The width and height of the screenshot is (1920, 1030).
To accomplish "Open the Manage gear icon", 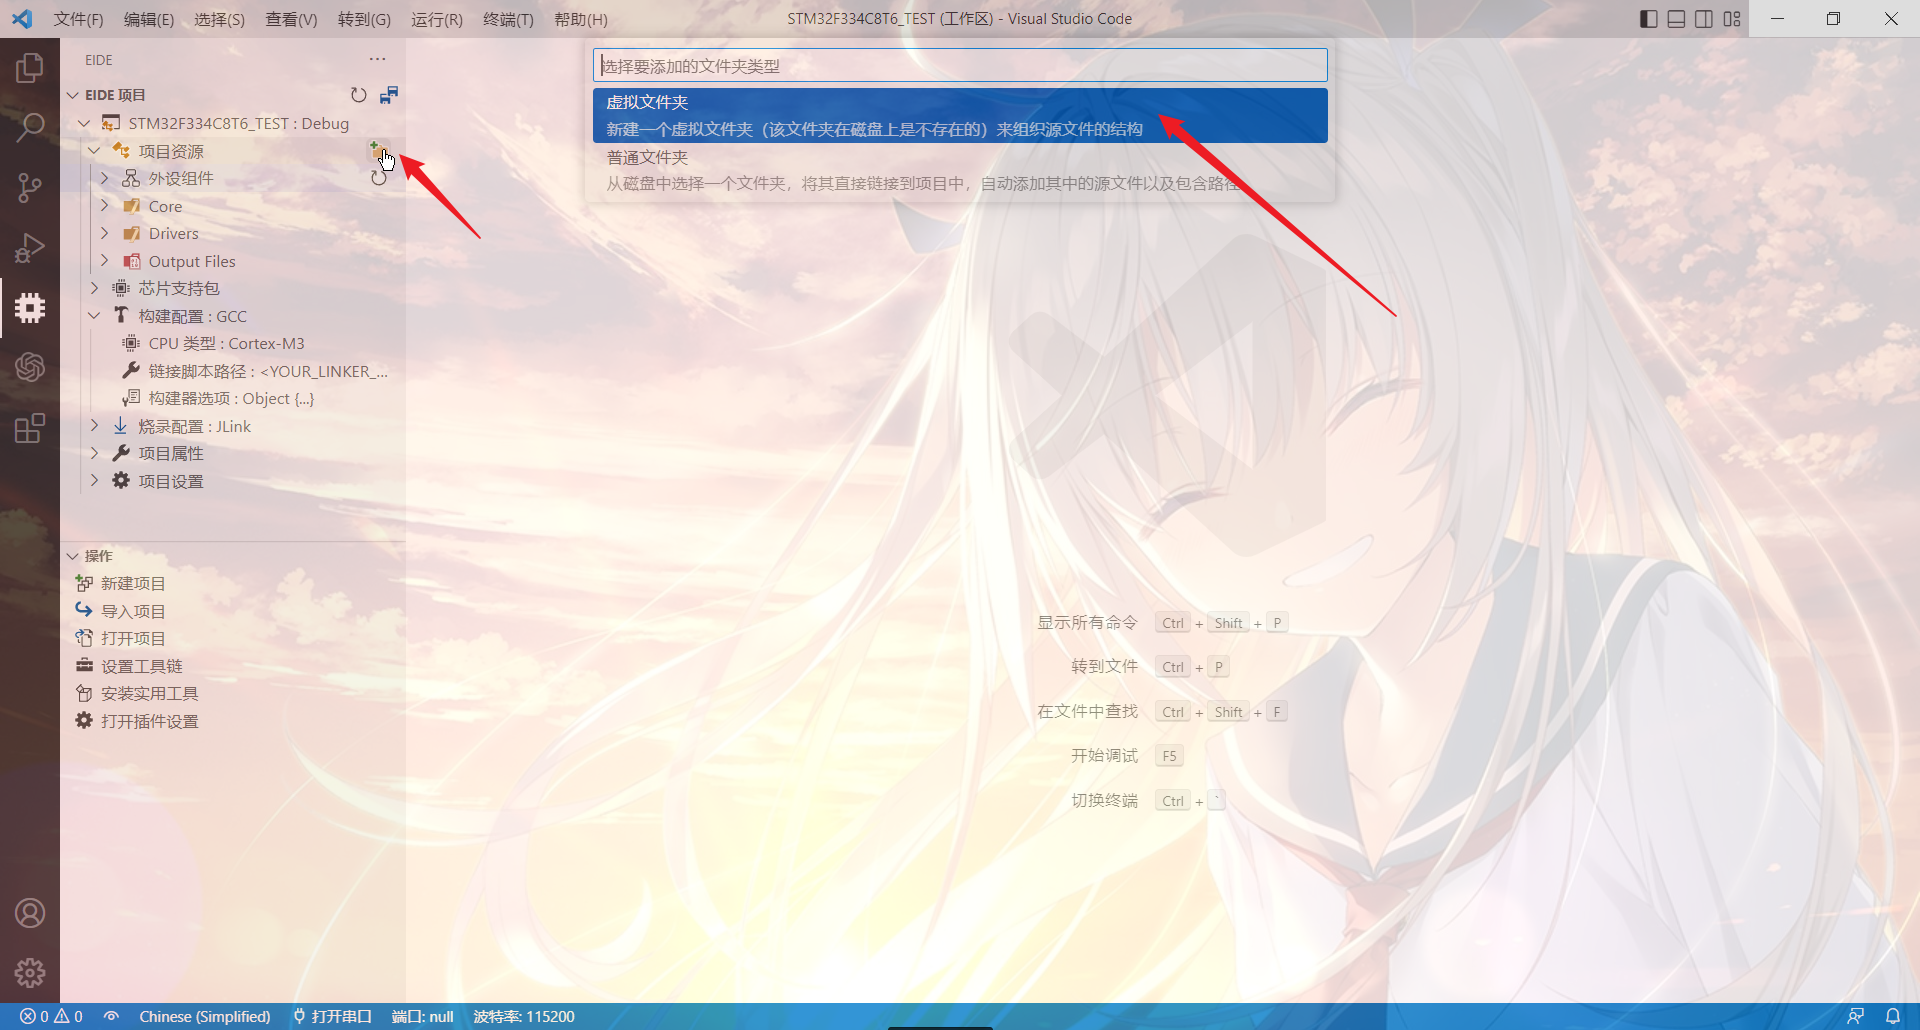I will coord(30,972).
